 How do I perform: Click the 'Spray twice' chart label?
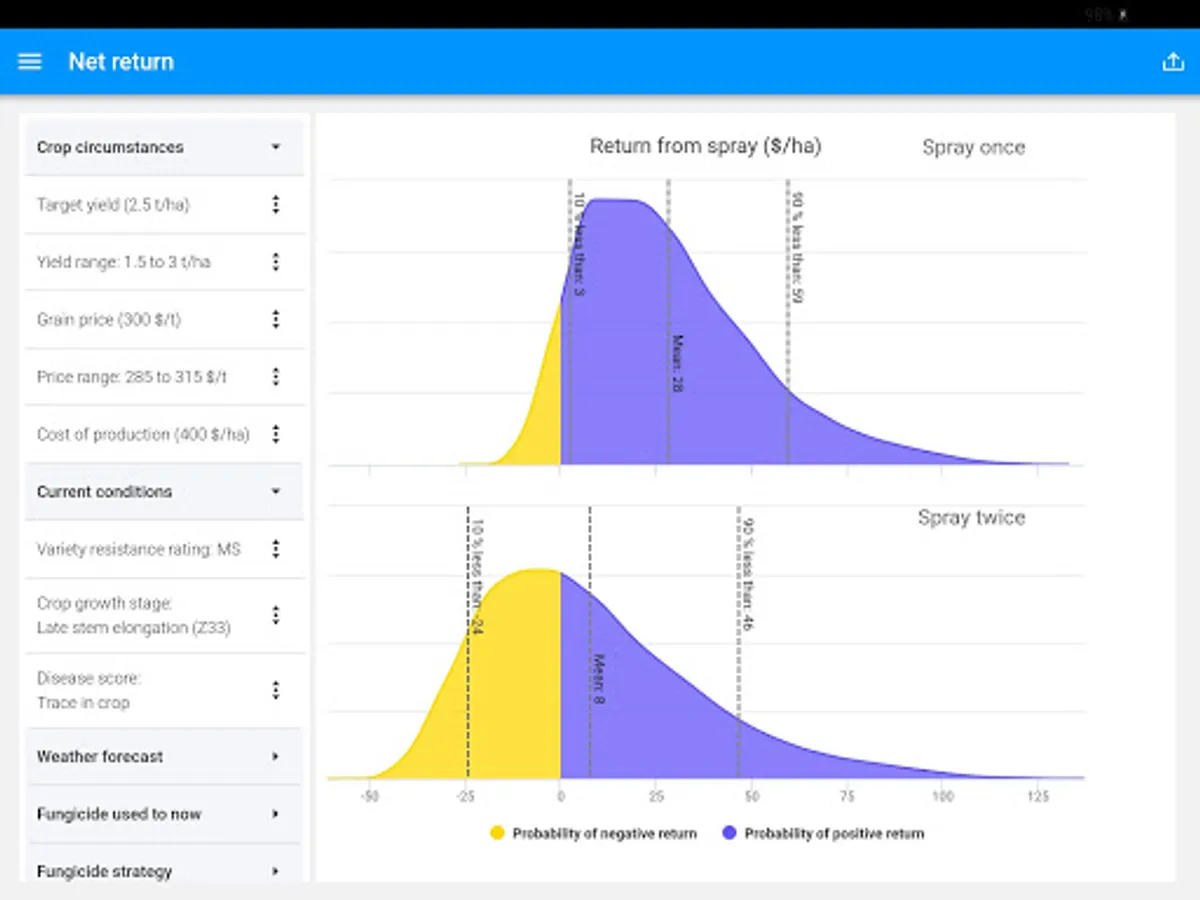point(972,518)
